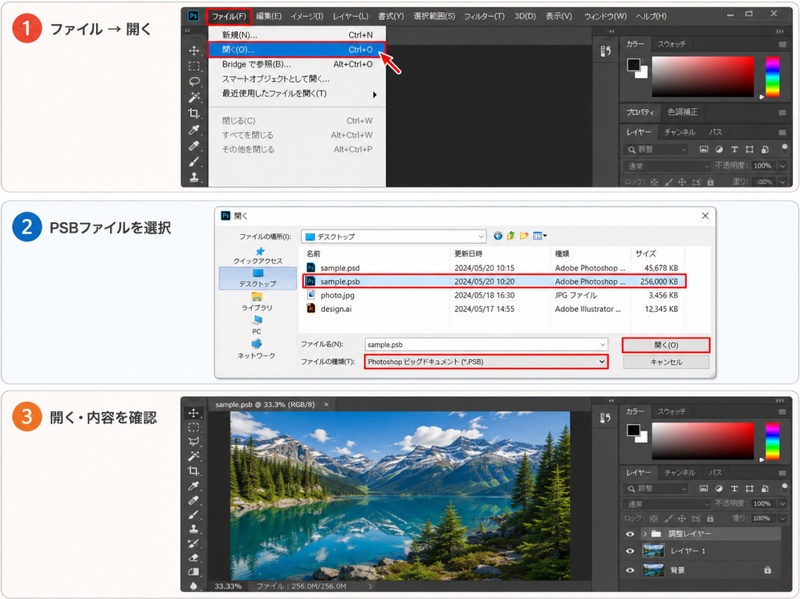Select the Gradient tool in sample.psb window
The height and width of the screenshot is (599, 800).
[x=193, y=572]
